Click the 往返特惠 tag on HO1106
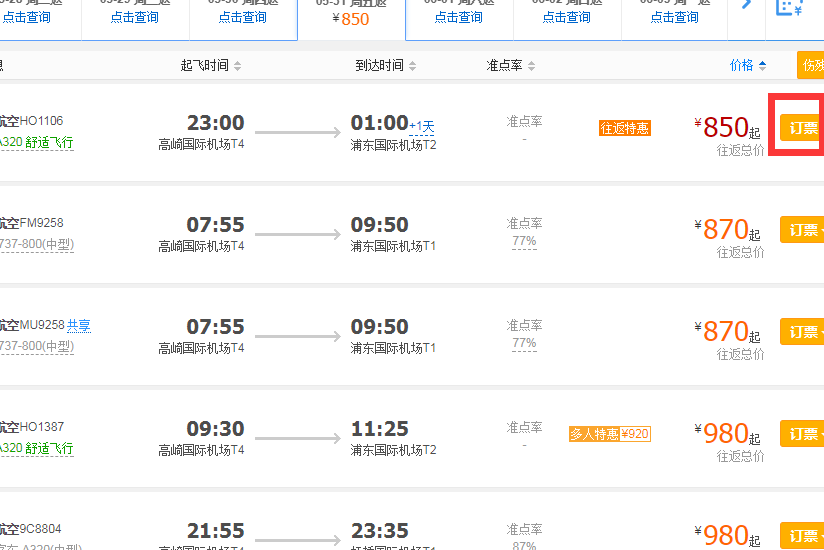The image size is (824, 550). coord(625,128)
